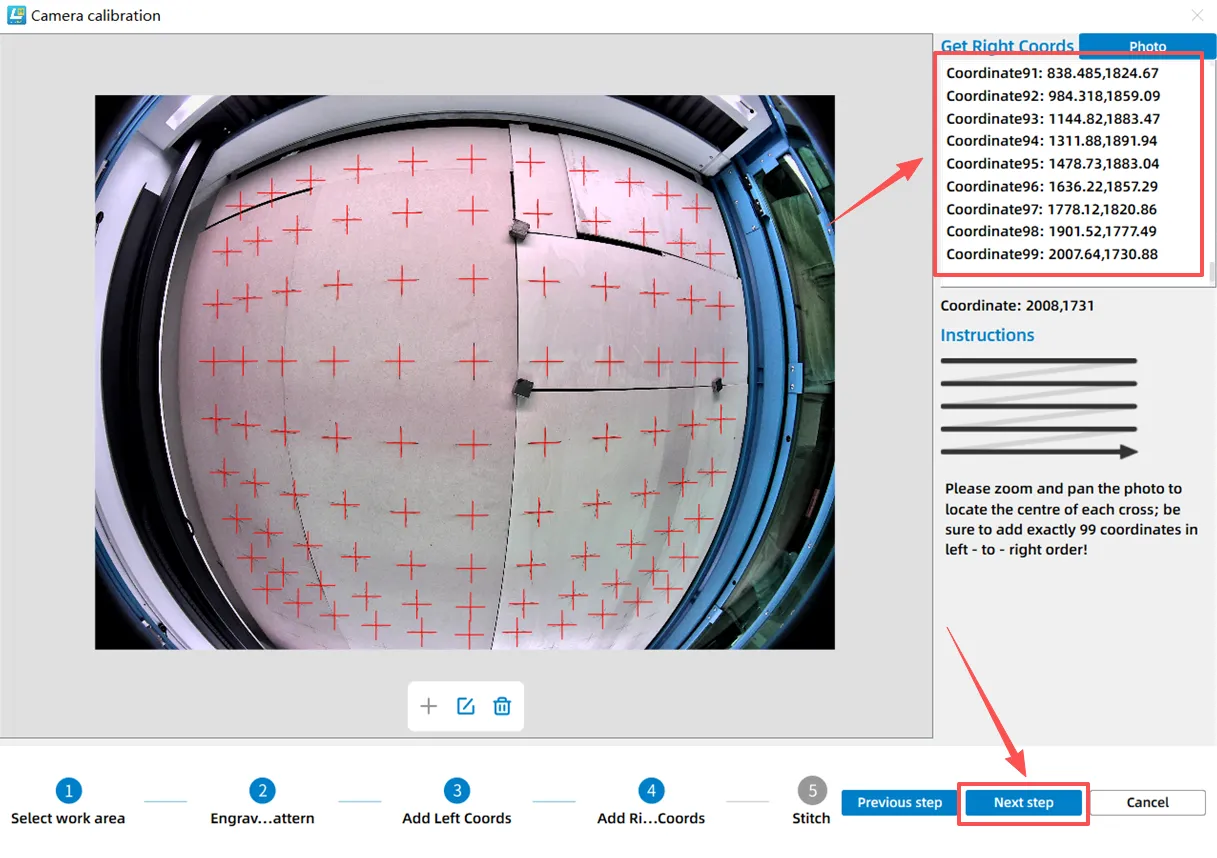The height and width of the screenshot is (858, 1217).
Task: Open step 5 Stitch
Action: (x=811, y=791)
